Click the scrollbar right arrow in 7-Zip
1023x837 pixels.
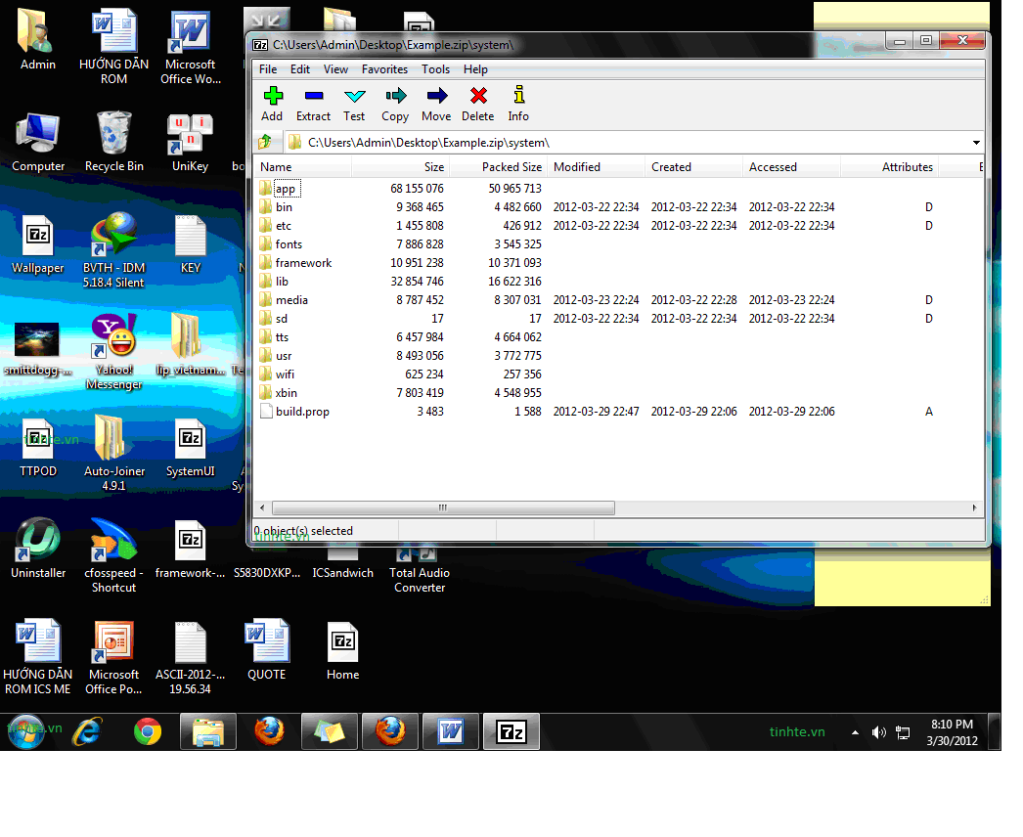coord(975,508)
